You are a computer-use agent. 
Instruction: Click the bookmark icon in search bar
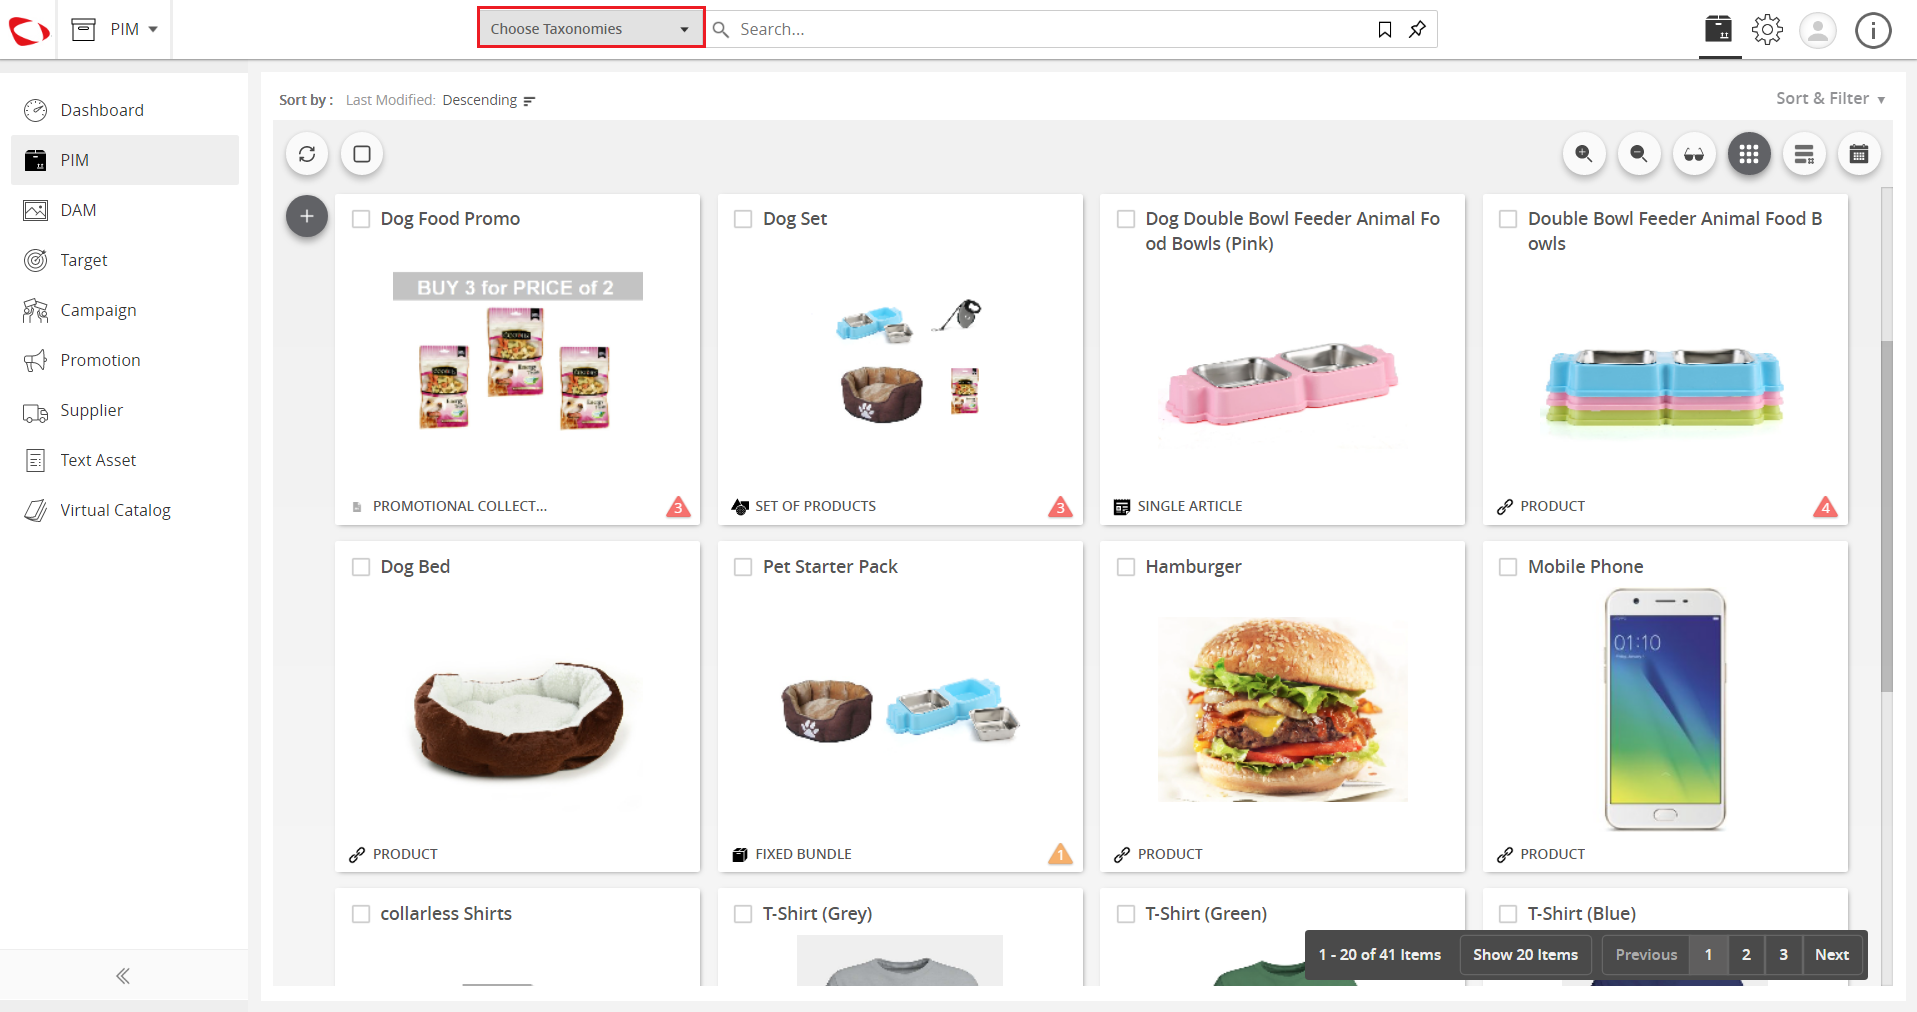(x=1385, y=29)
